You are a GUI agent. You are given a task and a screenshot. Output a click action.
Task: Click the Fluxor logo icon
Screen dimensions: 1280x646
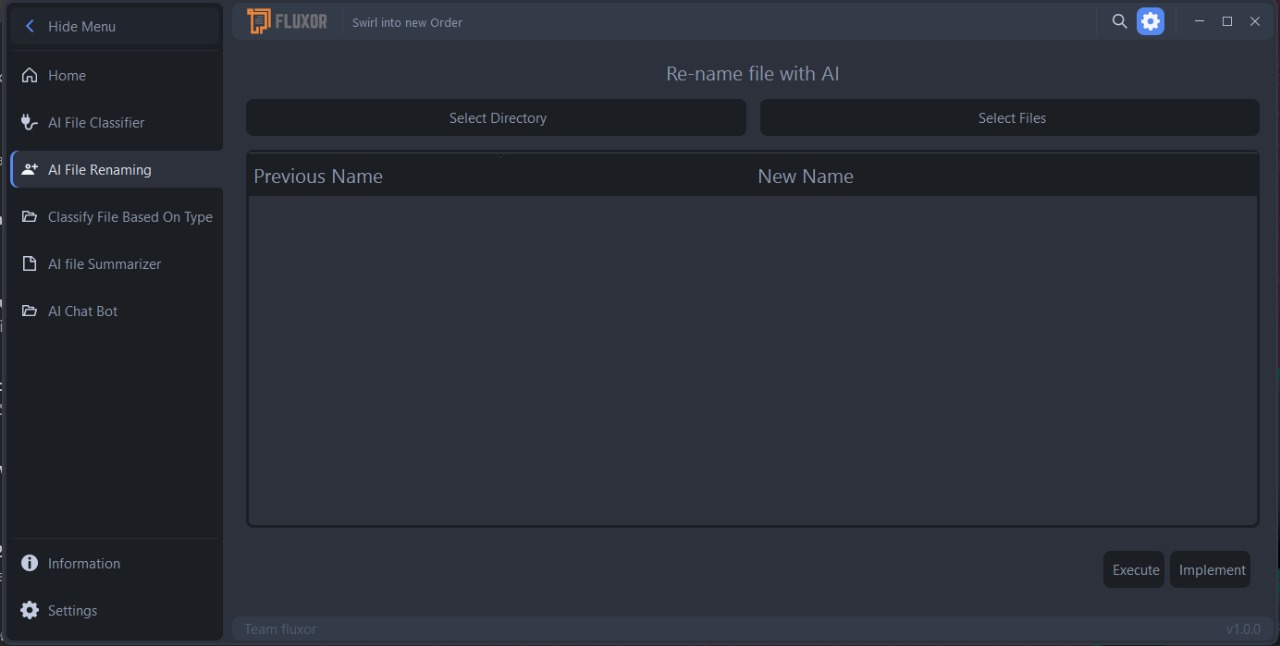click(258, 21)
